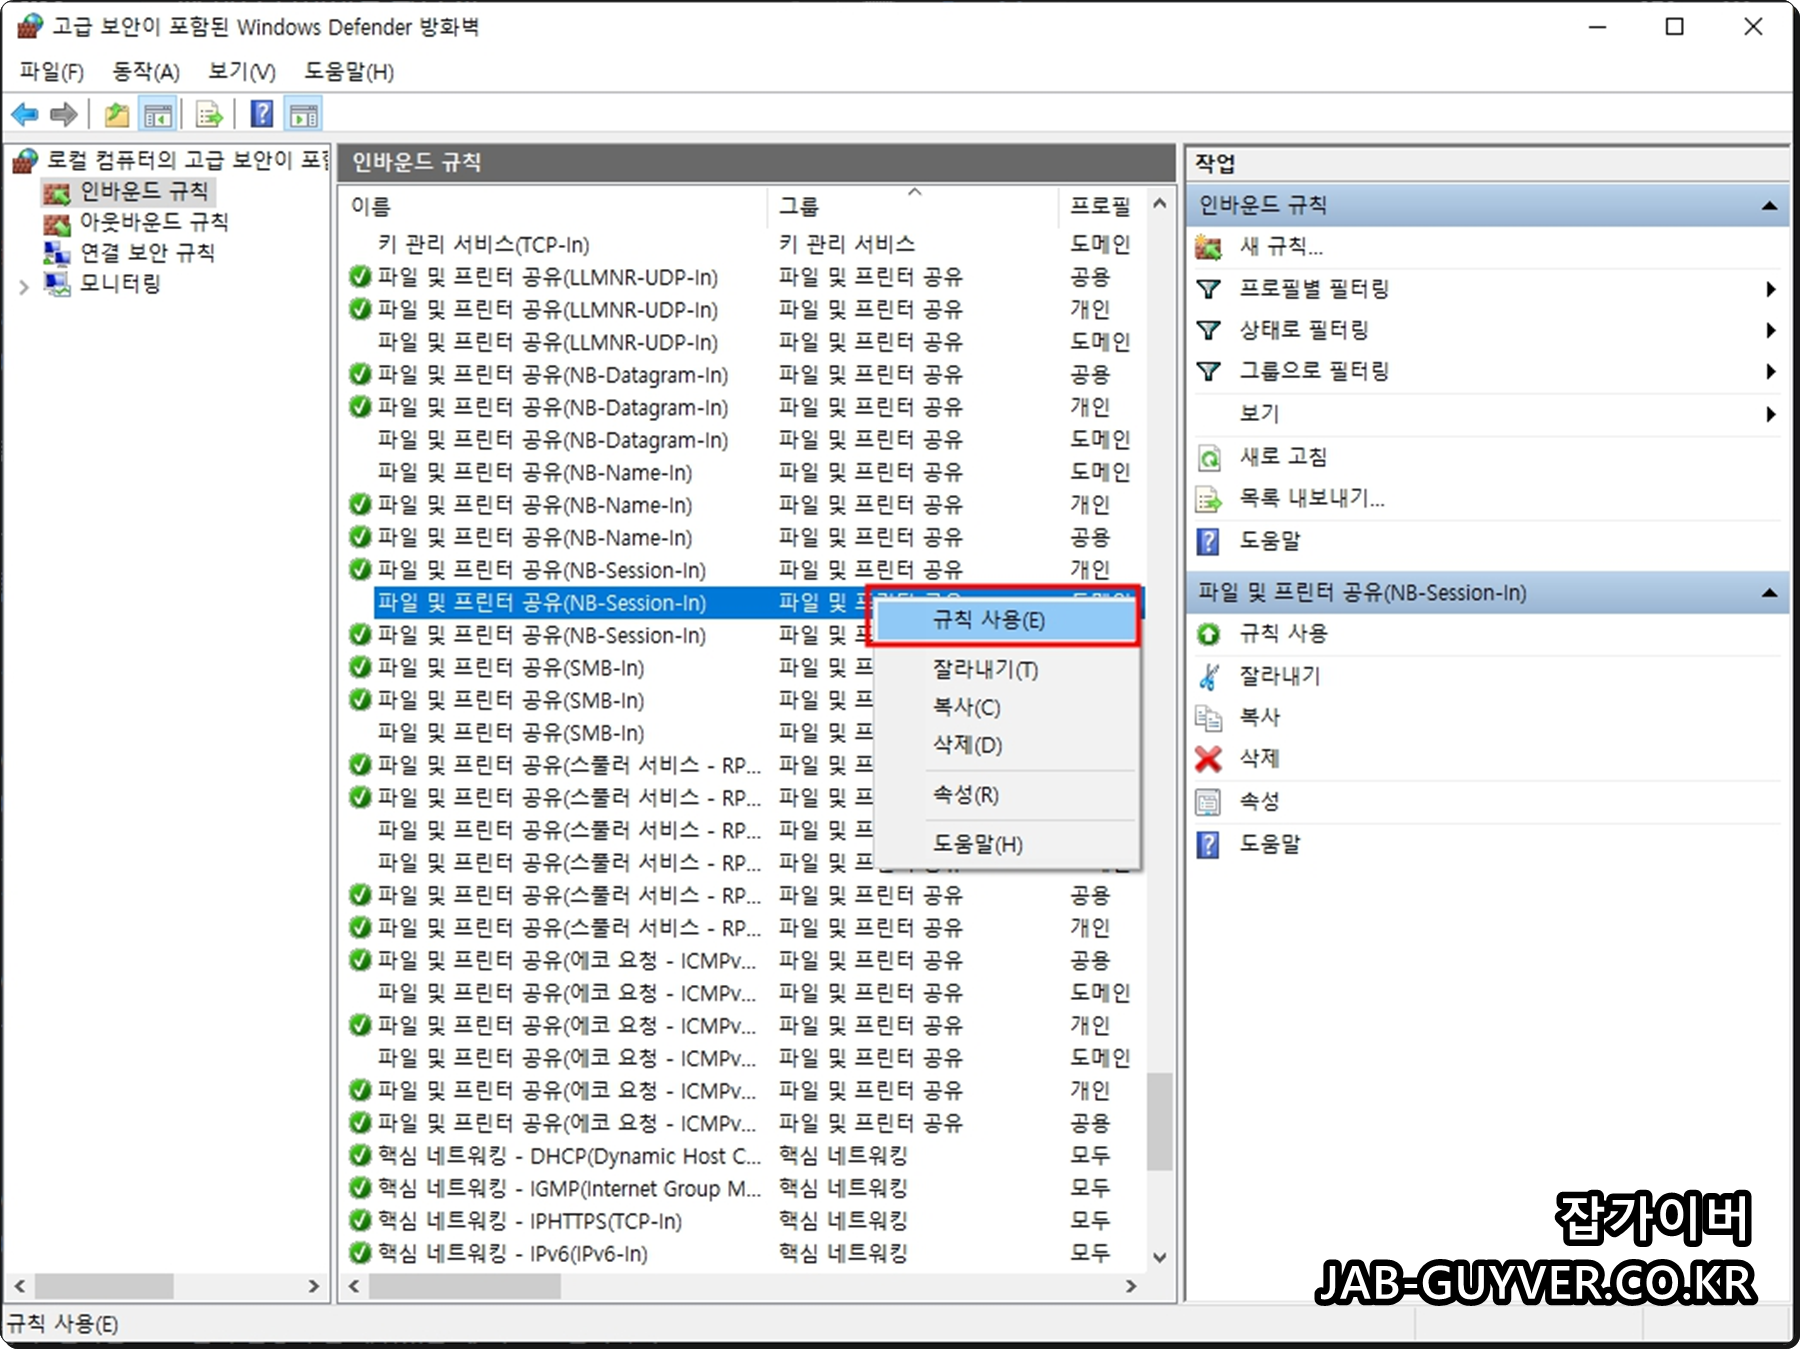Click the firewall root node icon in tree
The height and width of the screenshot is (1349, 1800).
pos(25,160)
